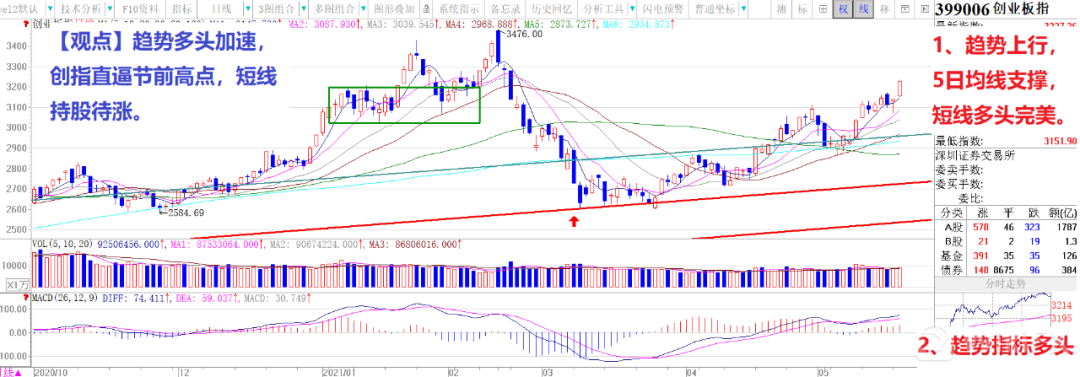The height and width of the screenshot is (377, 1080).
Task: Click the lock icon before 系统指示
Action: click(426, 9)
